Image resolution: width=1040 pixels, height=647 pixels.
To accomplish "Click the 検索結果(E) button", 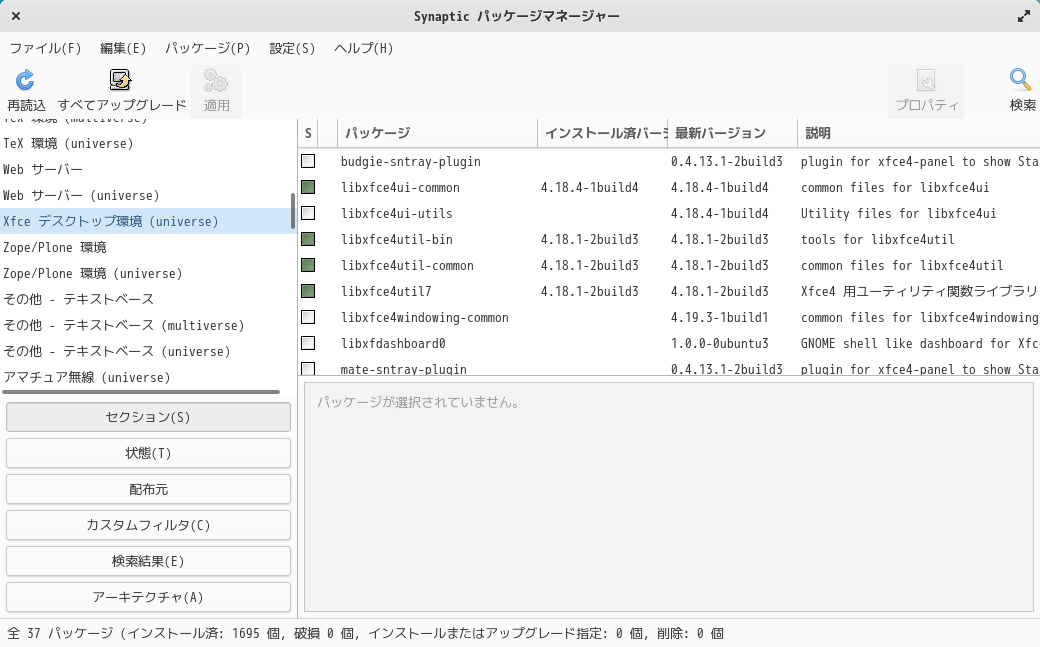I will (148, 561).
